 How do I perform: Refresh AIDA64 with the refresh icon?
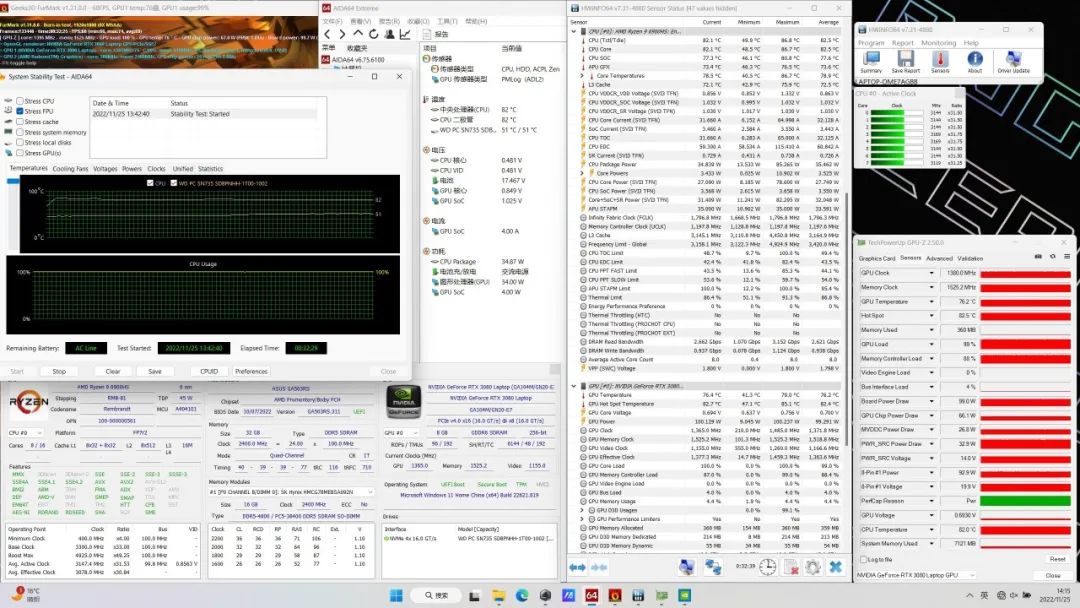tap(373, 34)
